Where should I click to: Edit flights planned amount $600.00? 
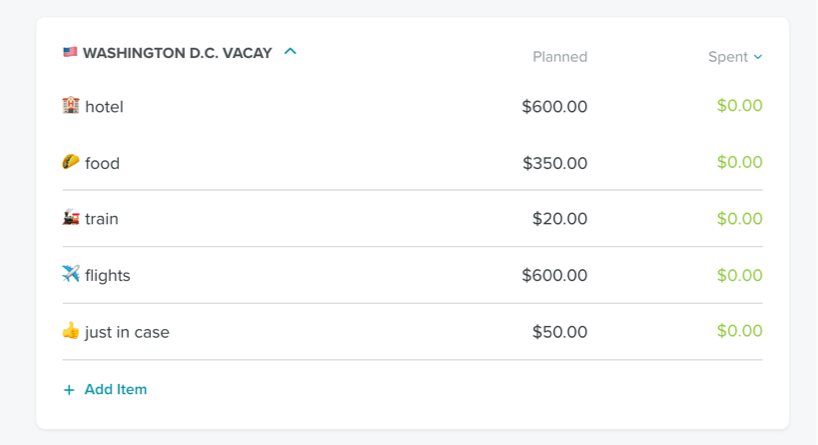click(x=555, y=275)
